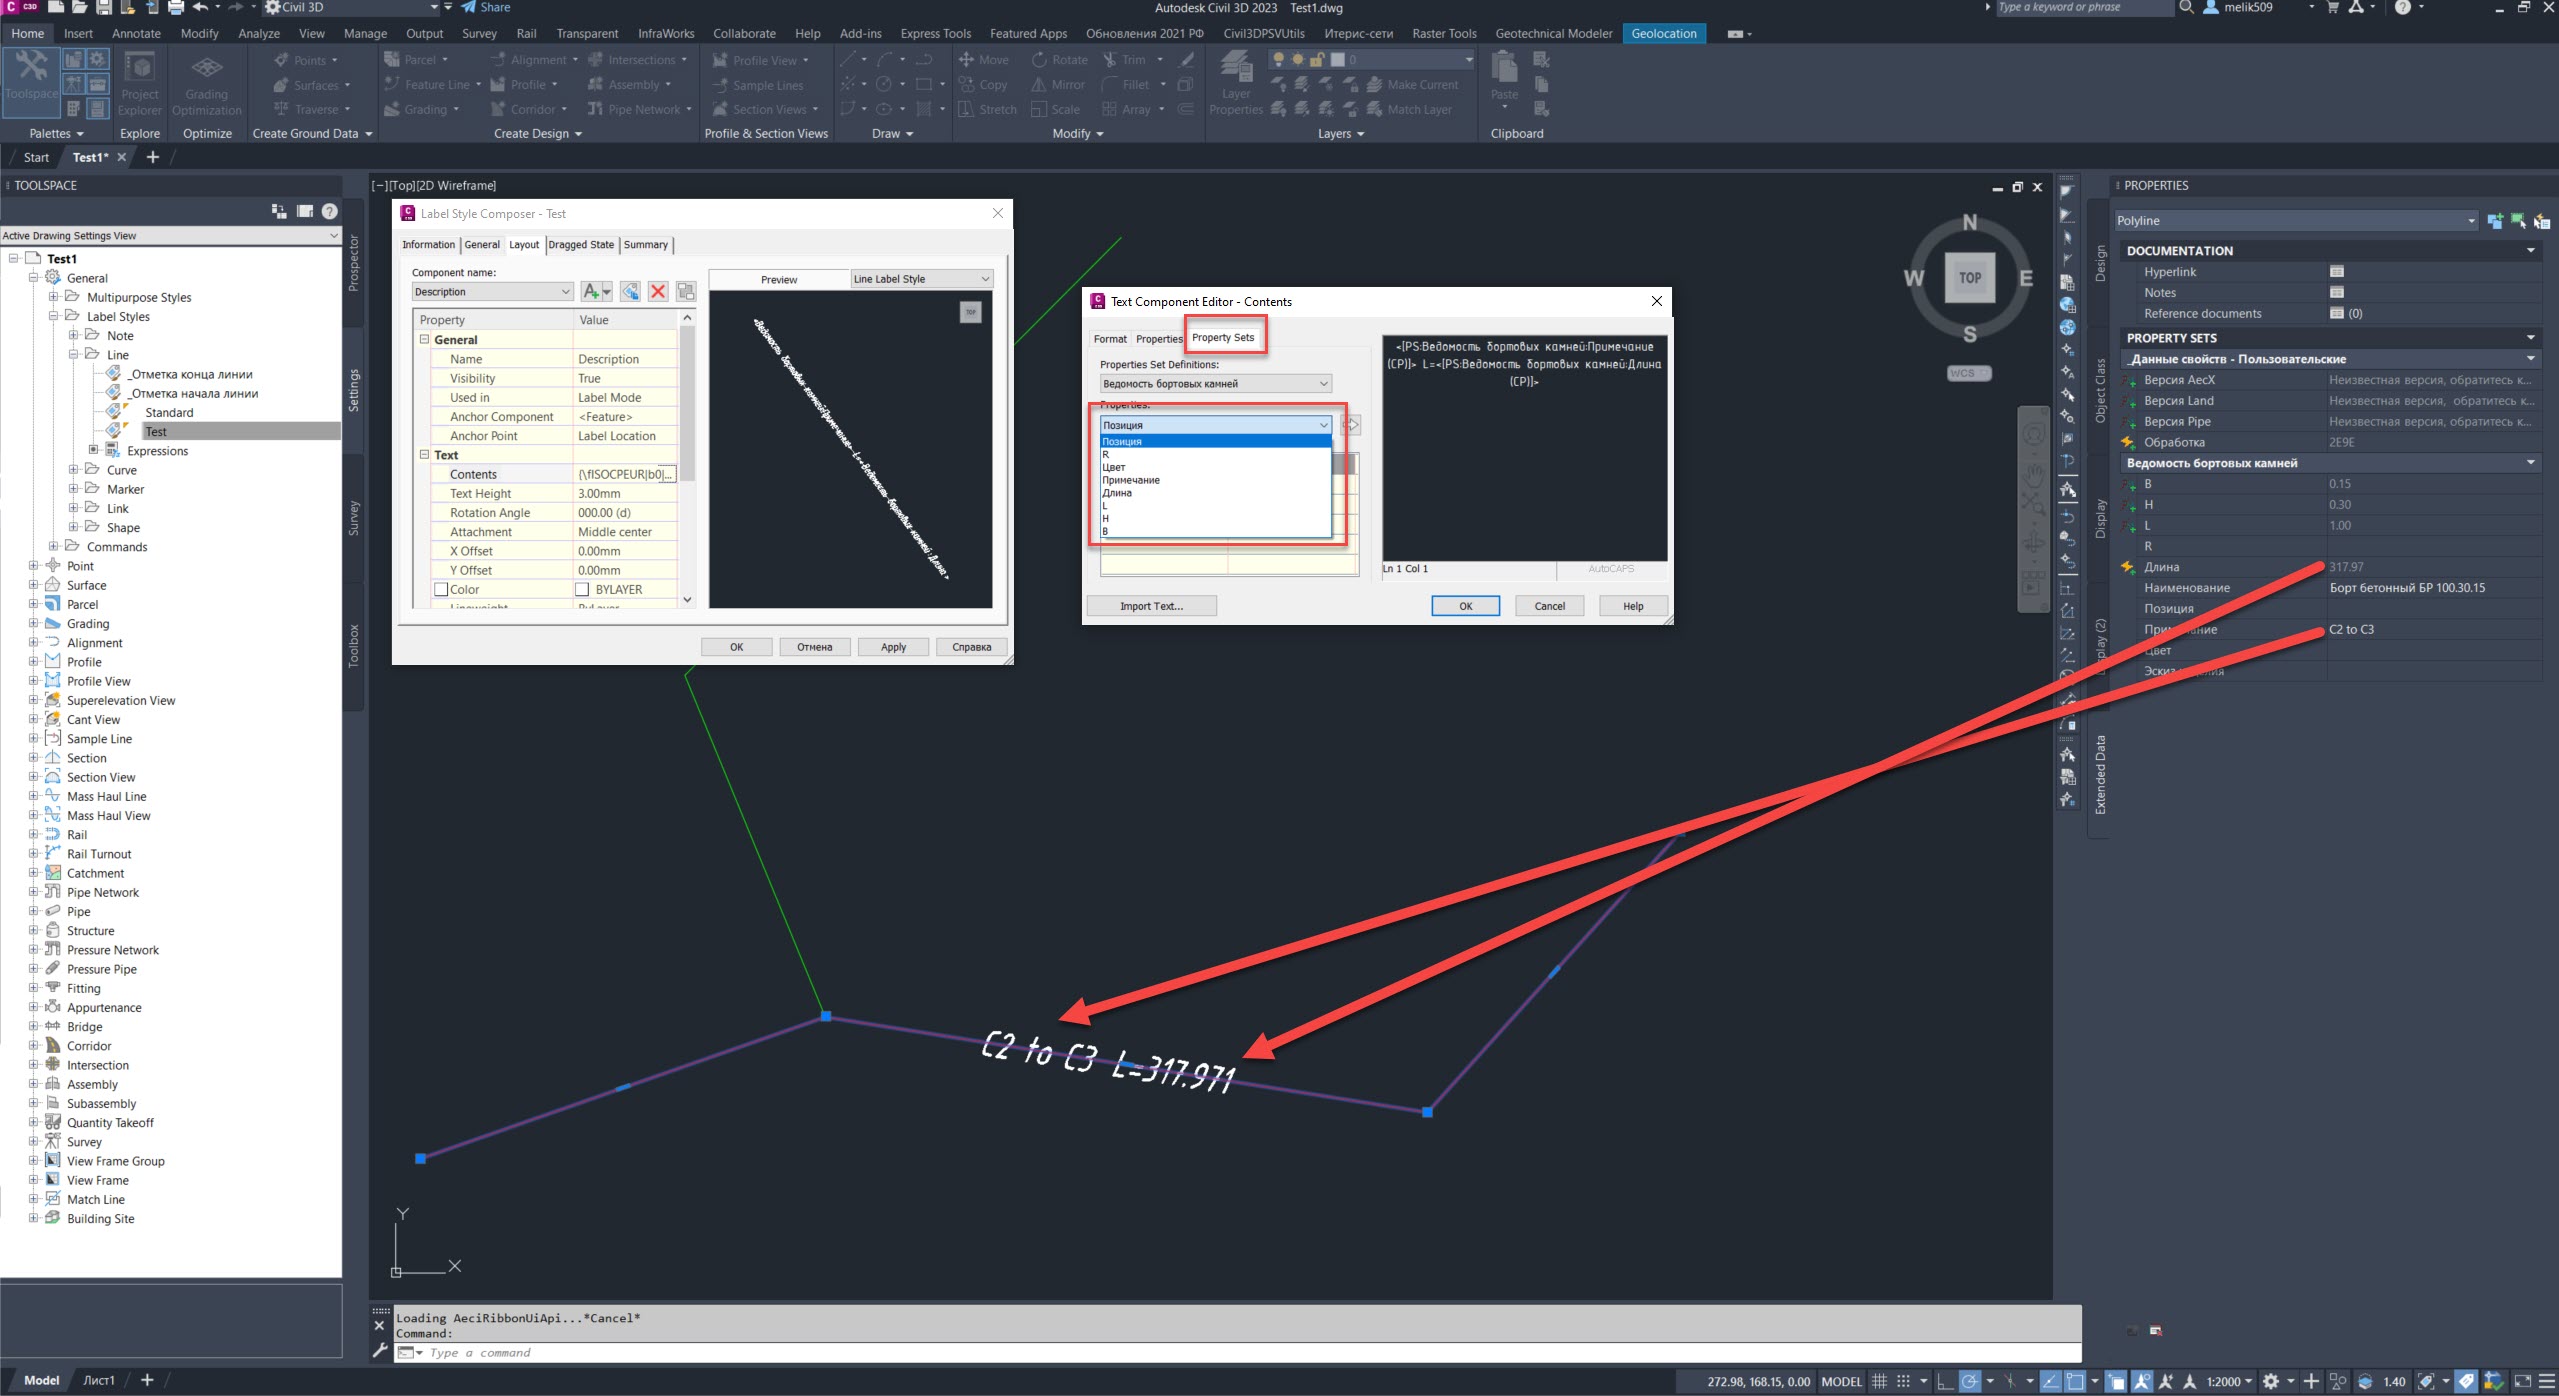Open the Geolocation ribbon tab
This screenshot has height=1396, width=2559.
tap(1663, 33)
